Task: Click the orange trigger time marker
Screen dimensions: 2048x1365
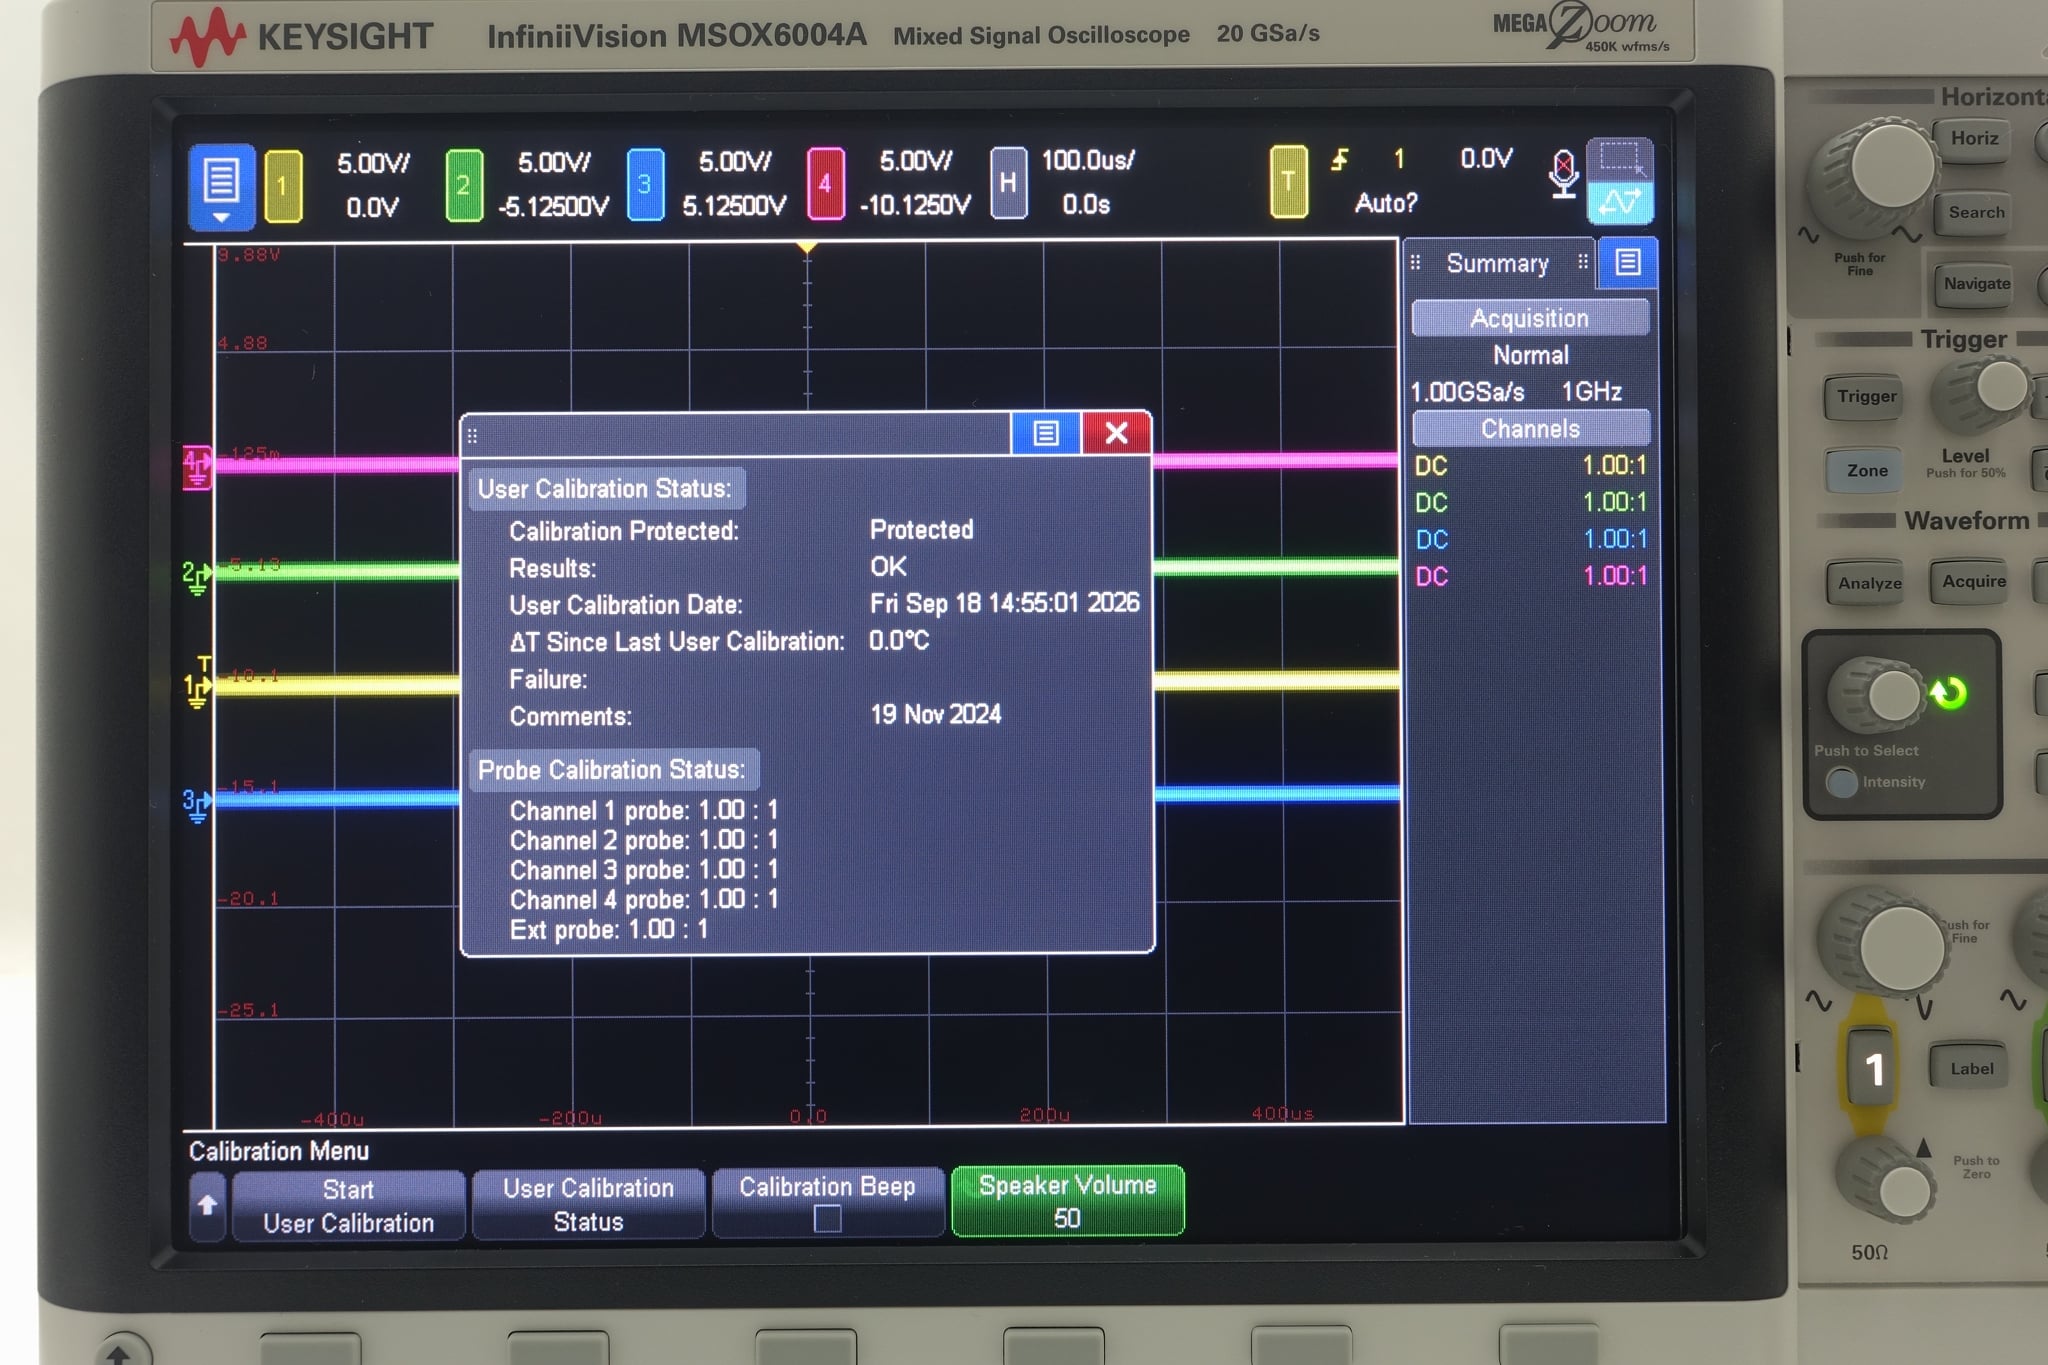Action: (806, 247)
